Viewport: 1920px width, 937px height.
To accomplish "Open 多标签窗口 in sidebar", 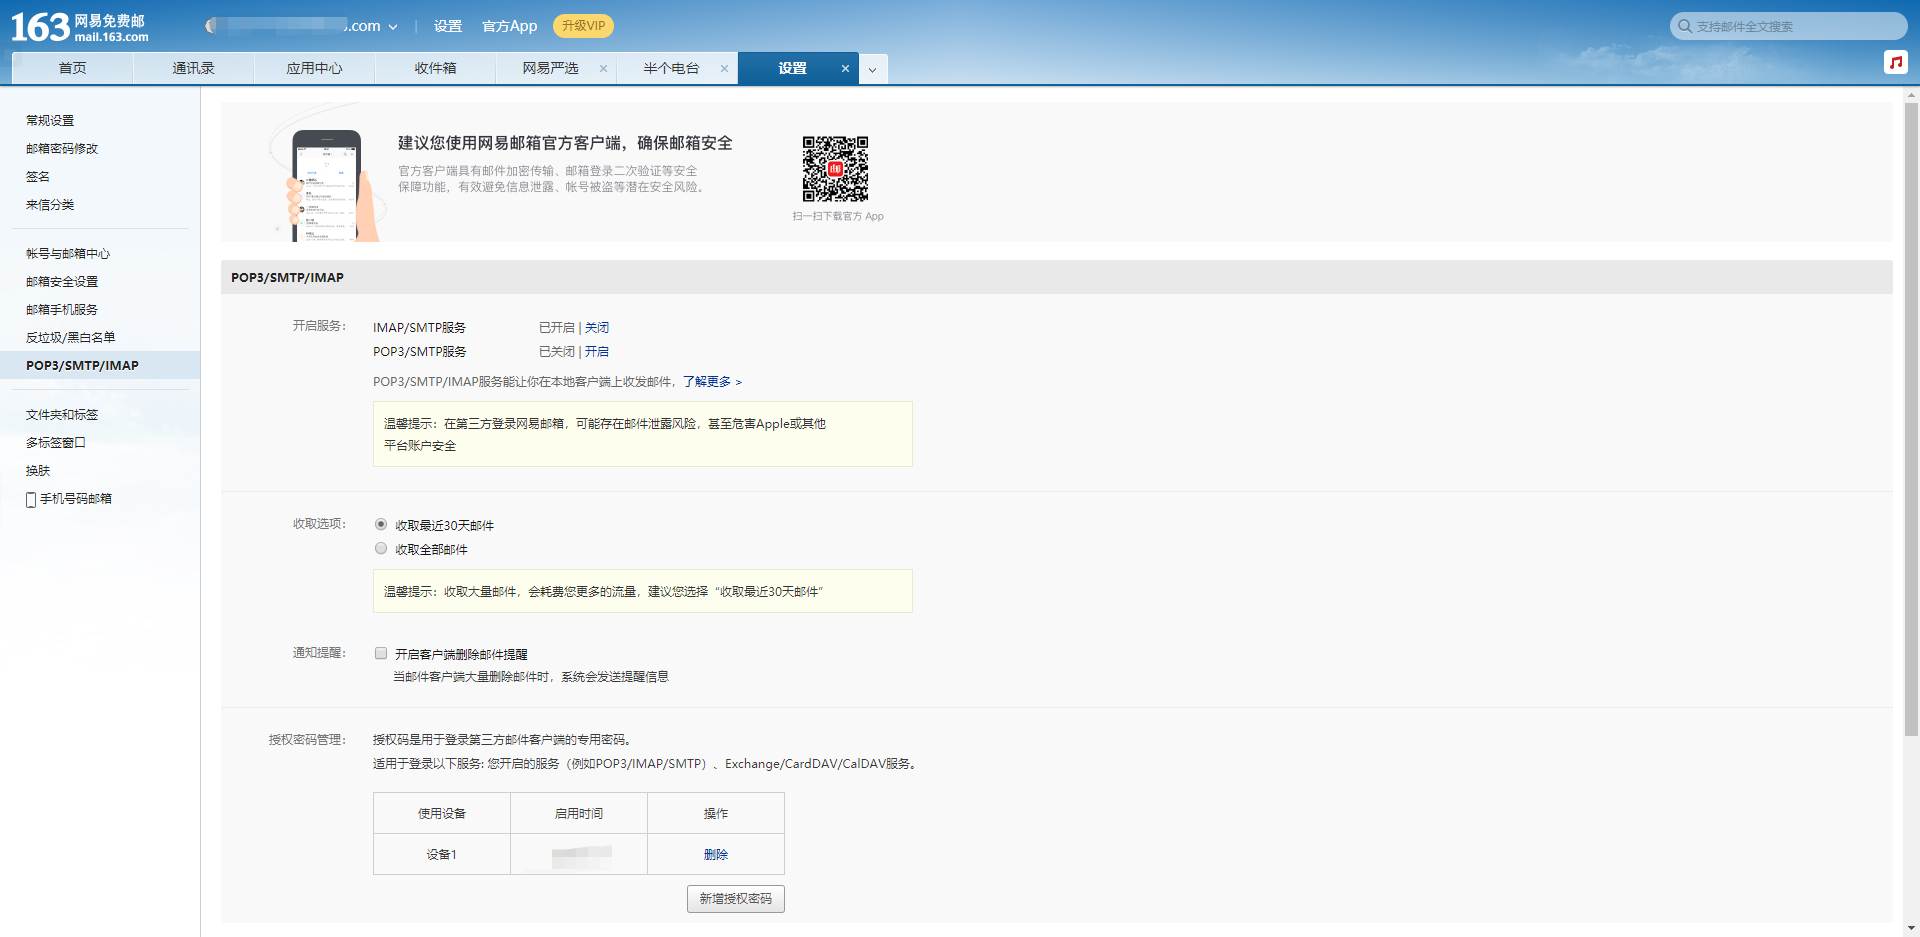I will click(x=56, y=443).
